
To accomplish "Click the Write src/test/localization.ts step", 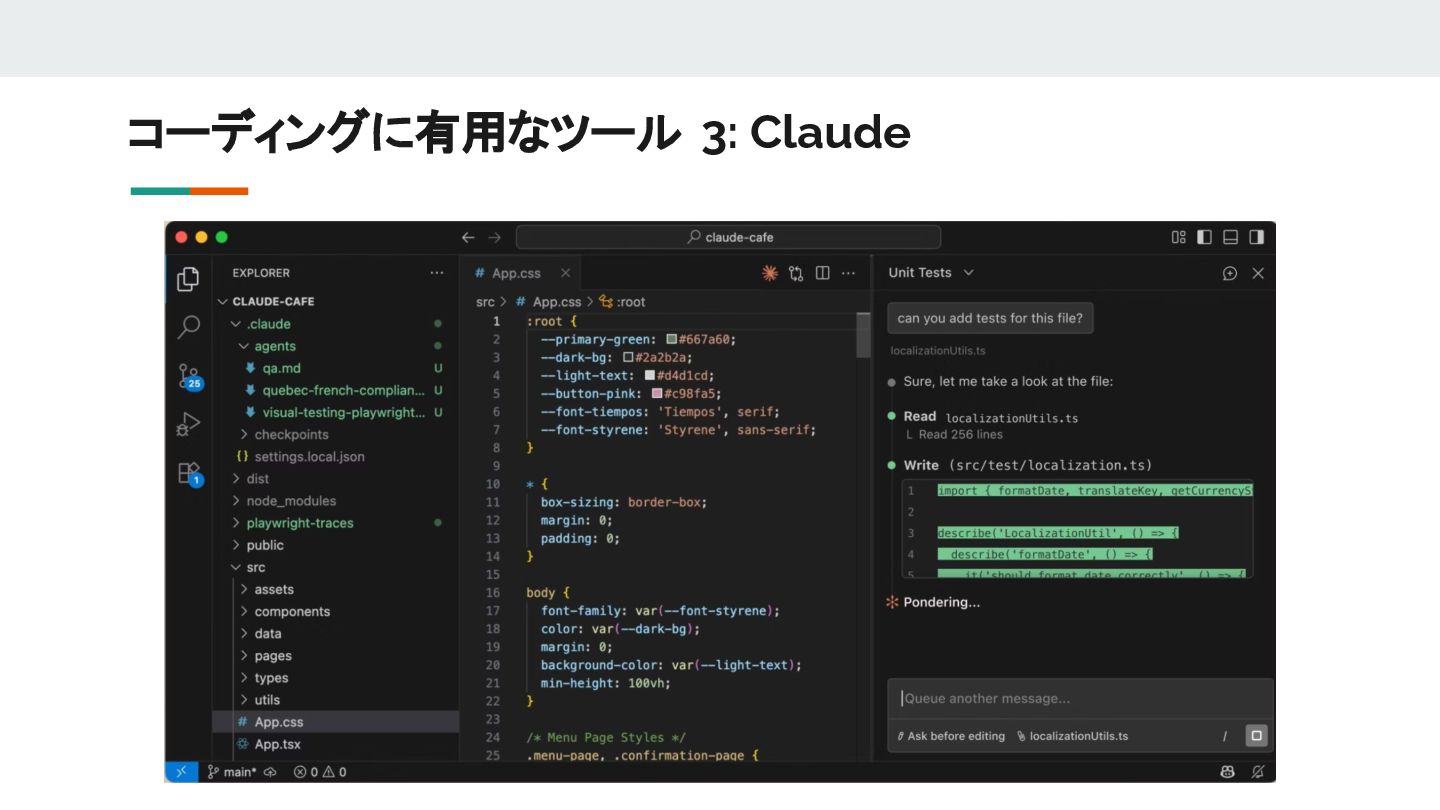I will point(1028,465).
